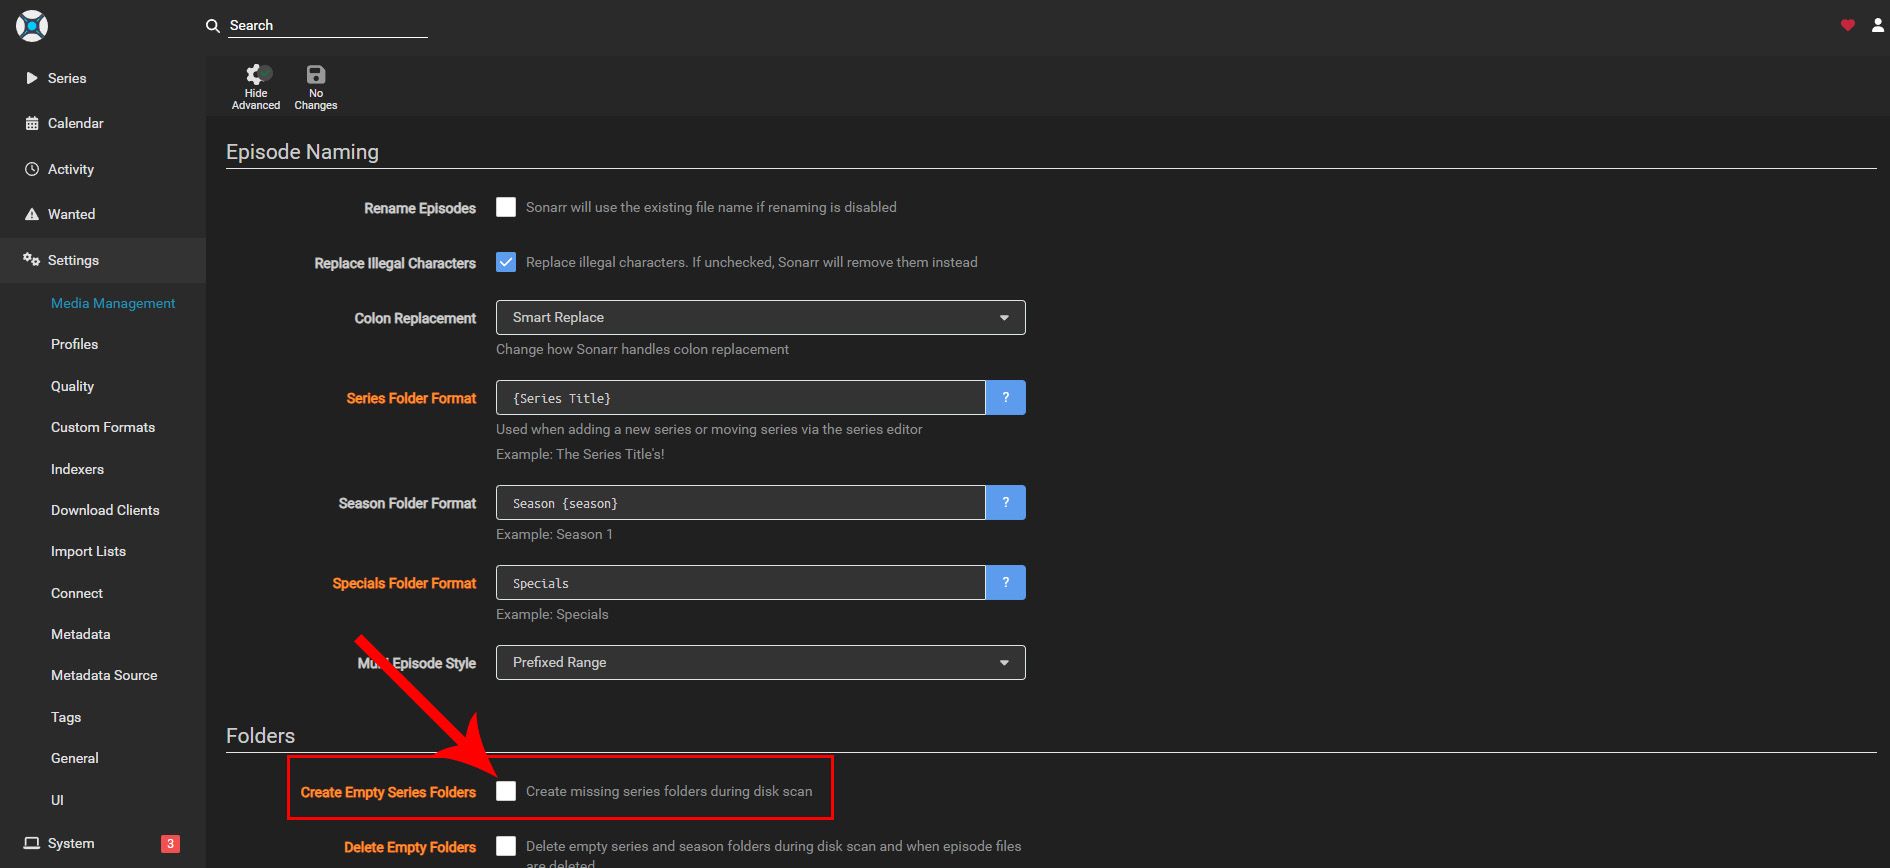Open the user account icon
1890x868 pixels.
click(1877, 25)
